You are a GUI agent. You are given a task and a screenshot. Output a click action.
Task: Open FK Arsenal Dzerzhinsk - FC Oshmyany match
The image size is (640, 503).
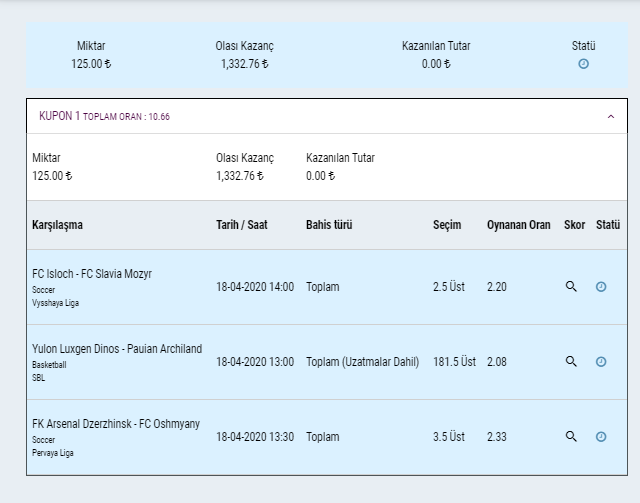point(115,424)
